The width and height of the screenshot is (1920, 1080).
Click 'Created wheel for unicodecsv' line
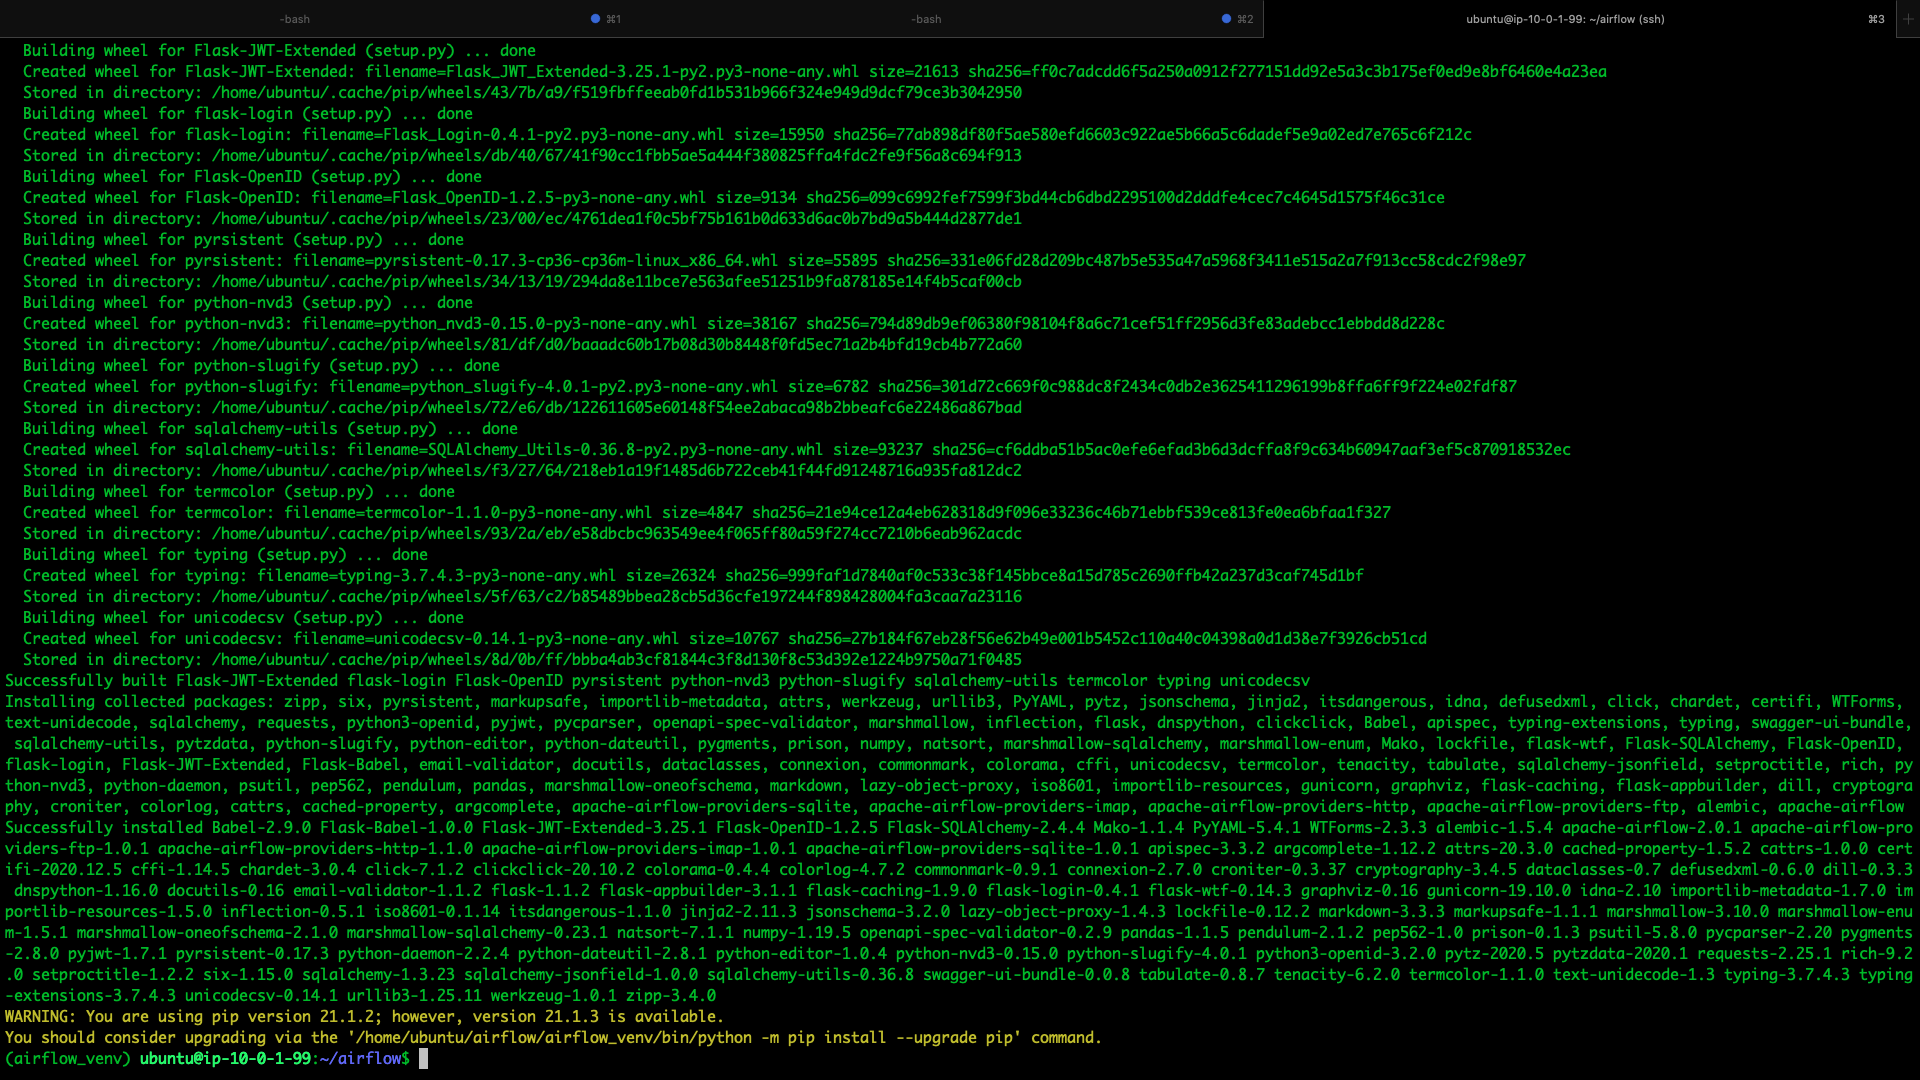pyautogui.click(x=725, y=638)
